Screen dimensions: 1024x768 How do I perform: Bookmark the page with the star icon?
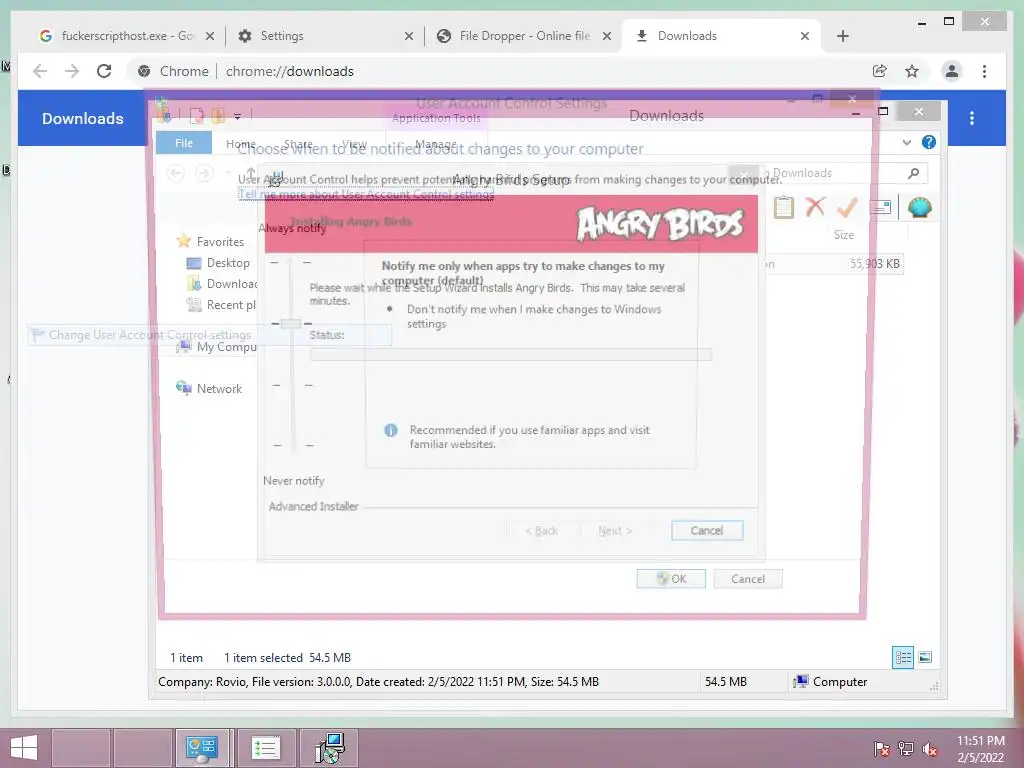(912, 71)
